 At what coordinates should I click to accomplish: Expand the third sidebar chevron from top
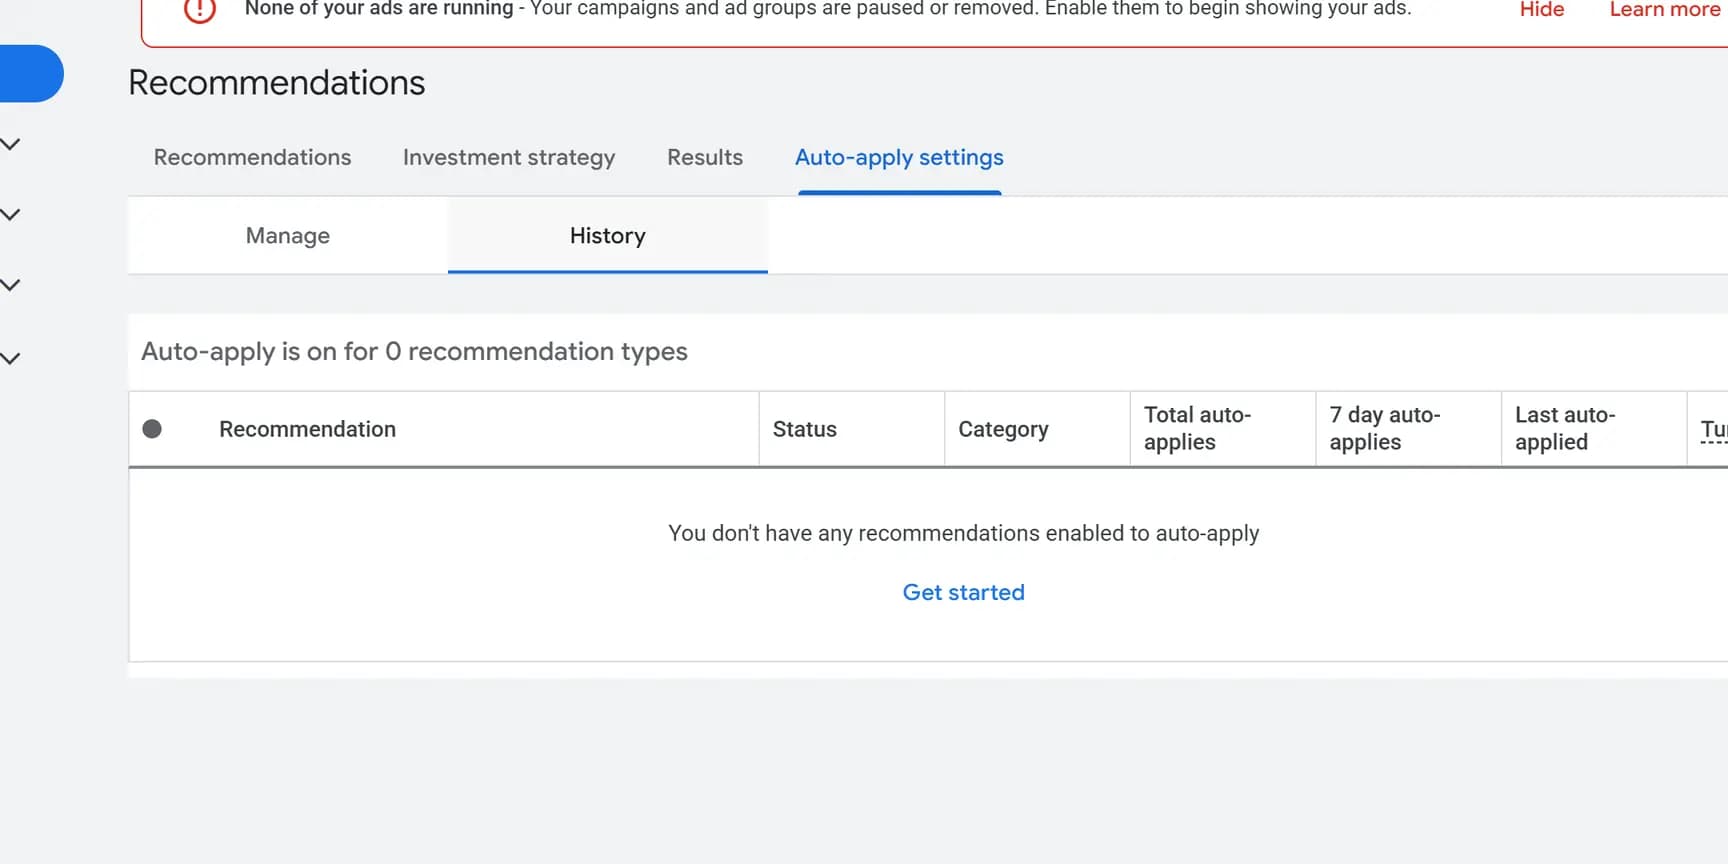[11, 285]
